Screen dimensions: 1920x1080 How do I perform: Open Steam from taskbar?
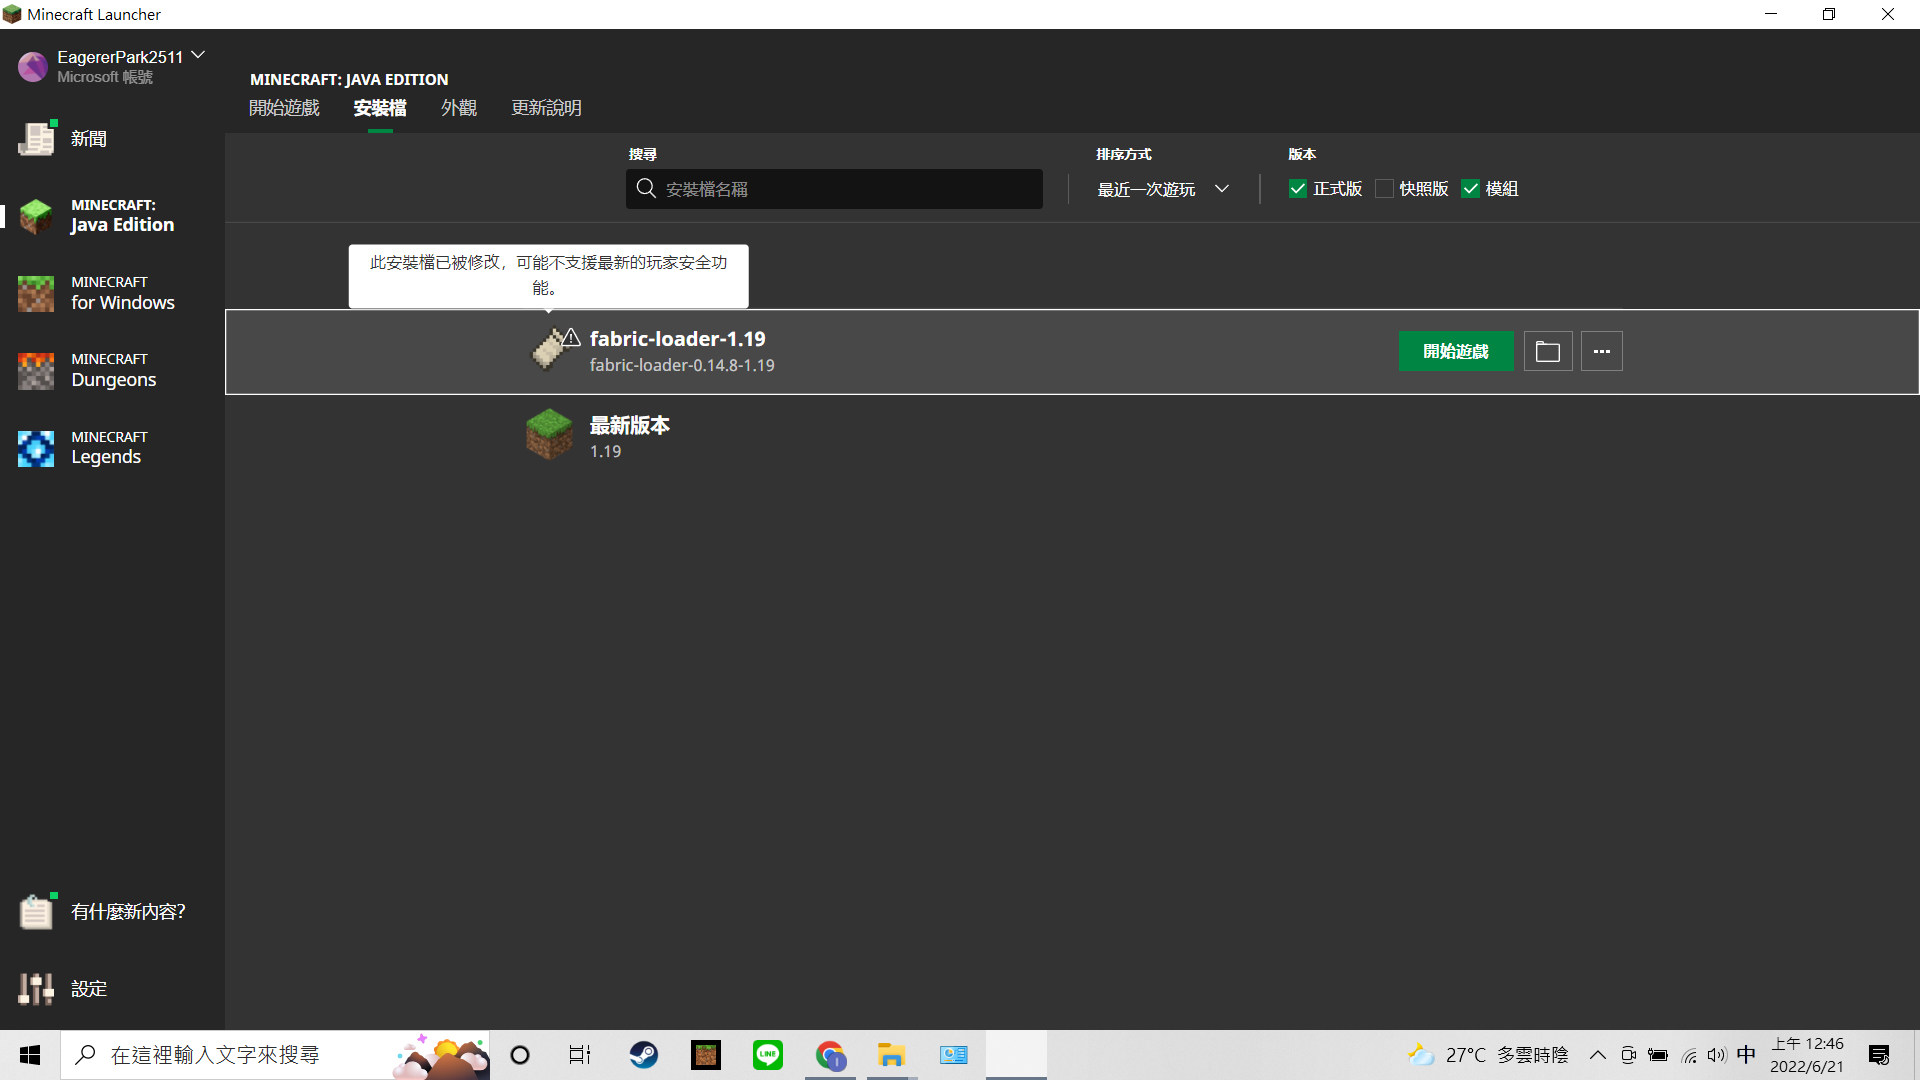[x=644, y=1055]
